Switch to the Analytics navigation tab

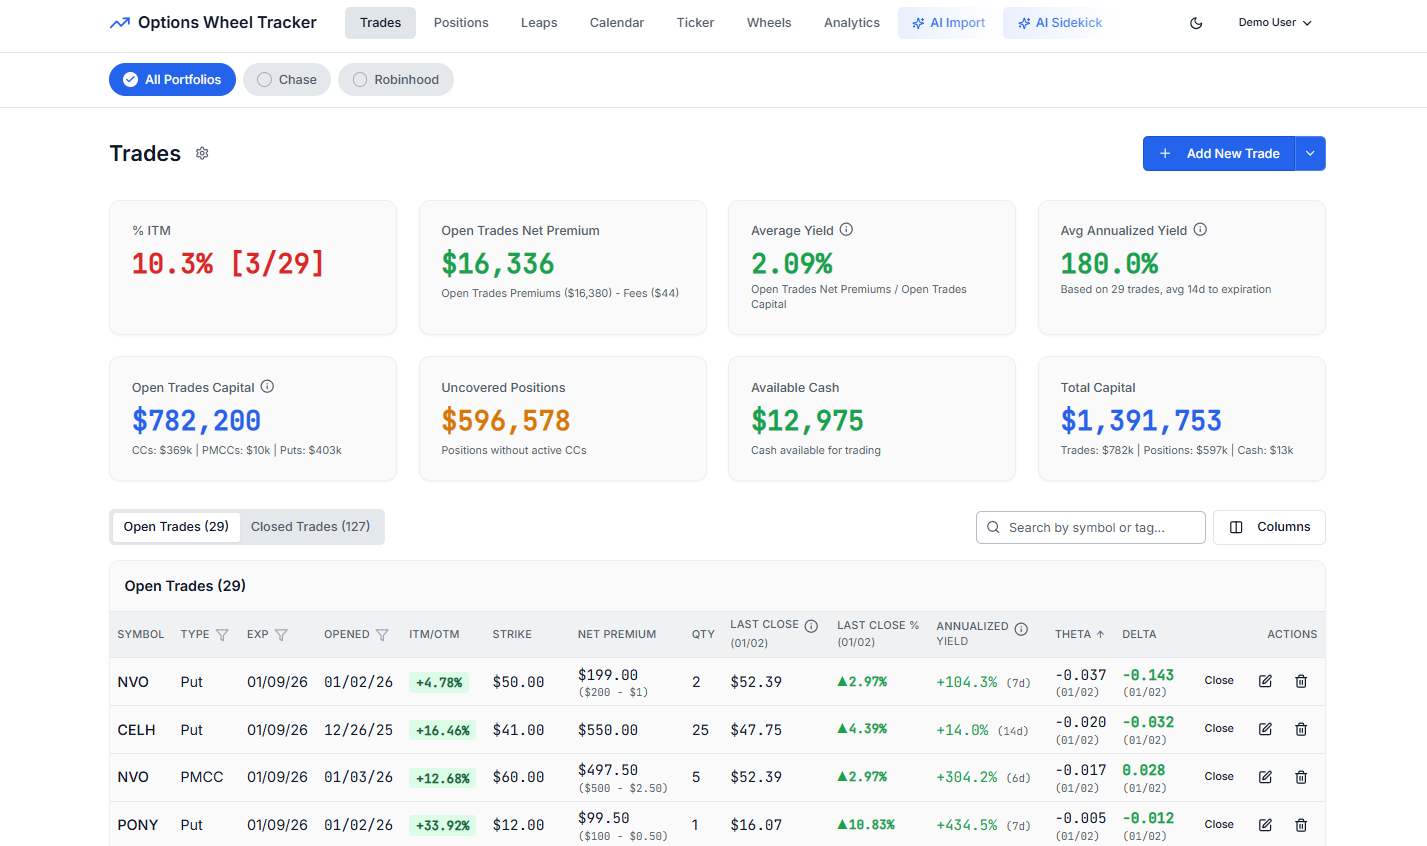[851, 22]
